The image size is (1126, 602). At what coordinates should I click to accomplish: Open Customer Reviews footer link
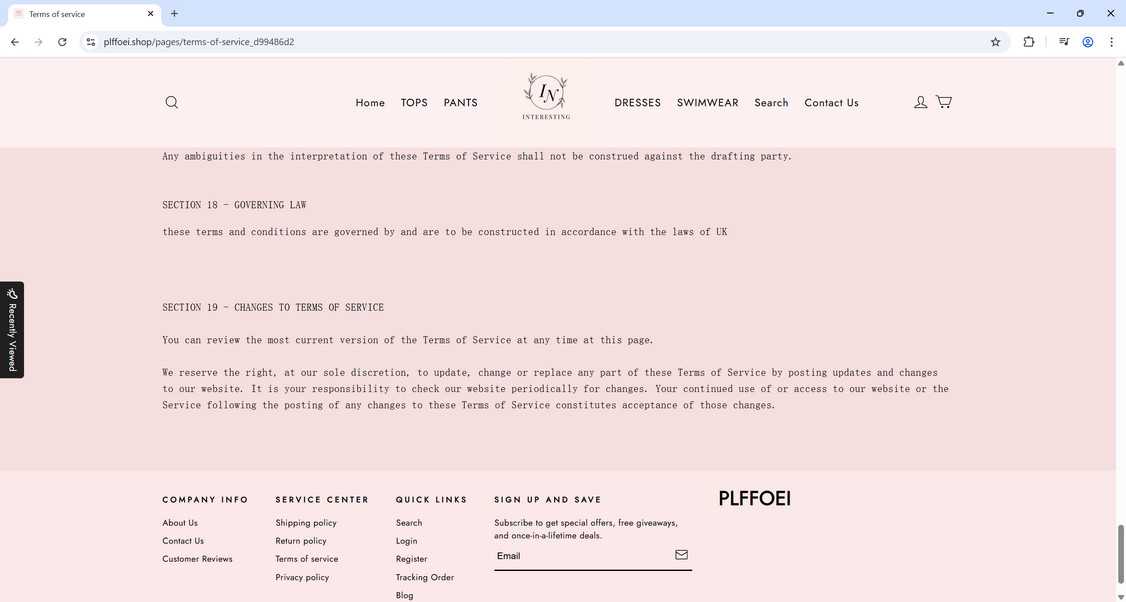(x=197, y=559)
